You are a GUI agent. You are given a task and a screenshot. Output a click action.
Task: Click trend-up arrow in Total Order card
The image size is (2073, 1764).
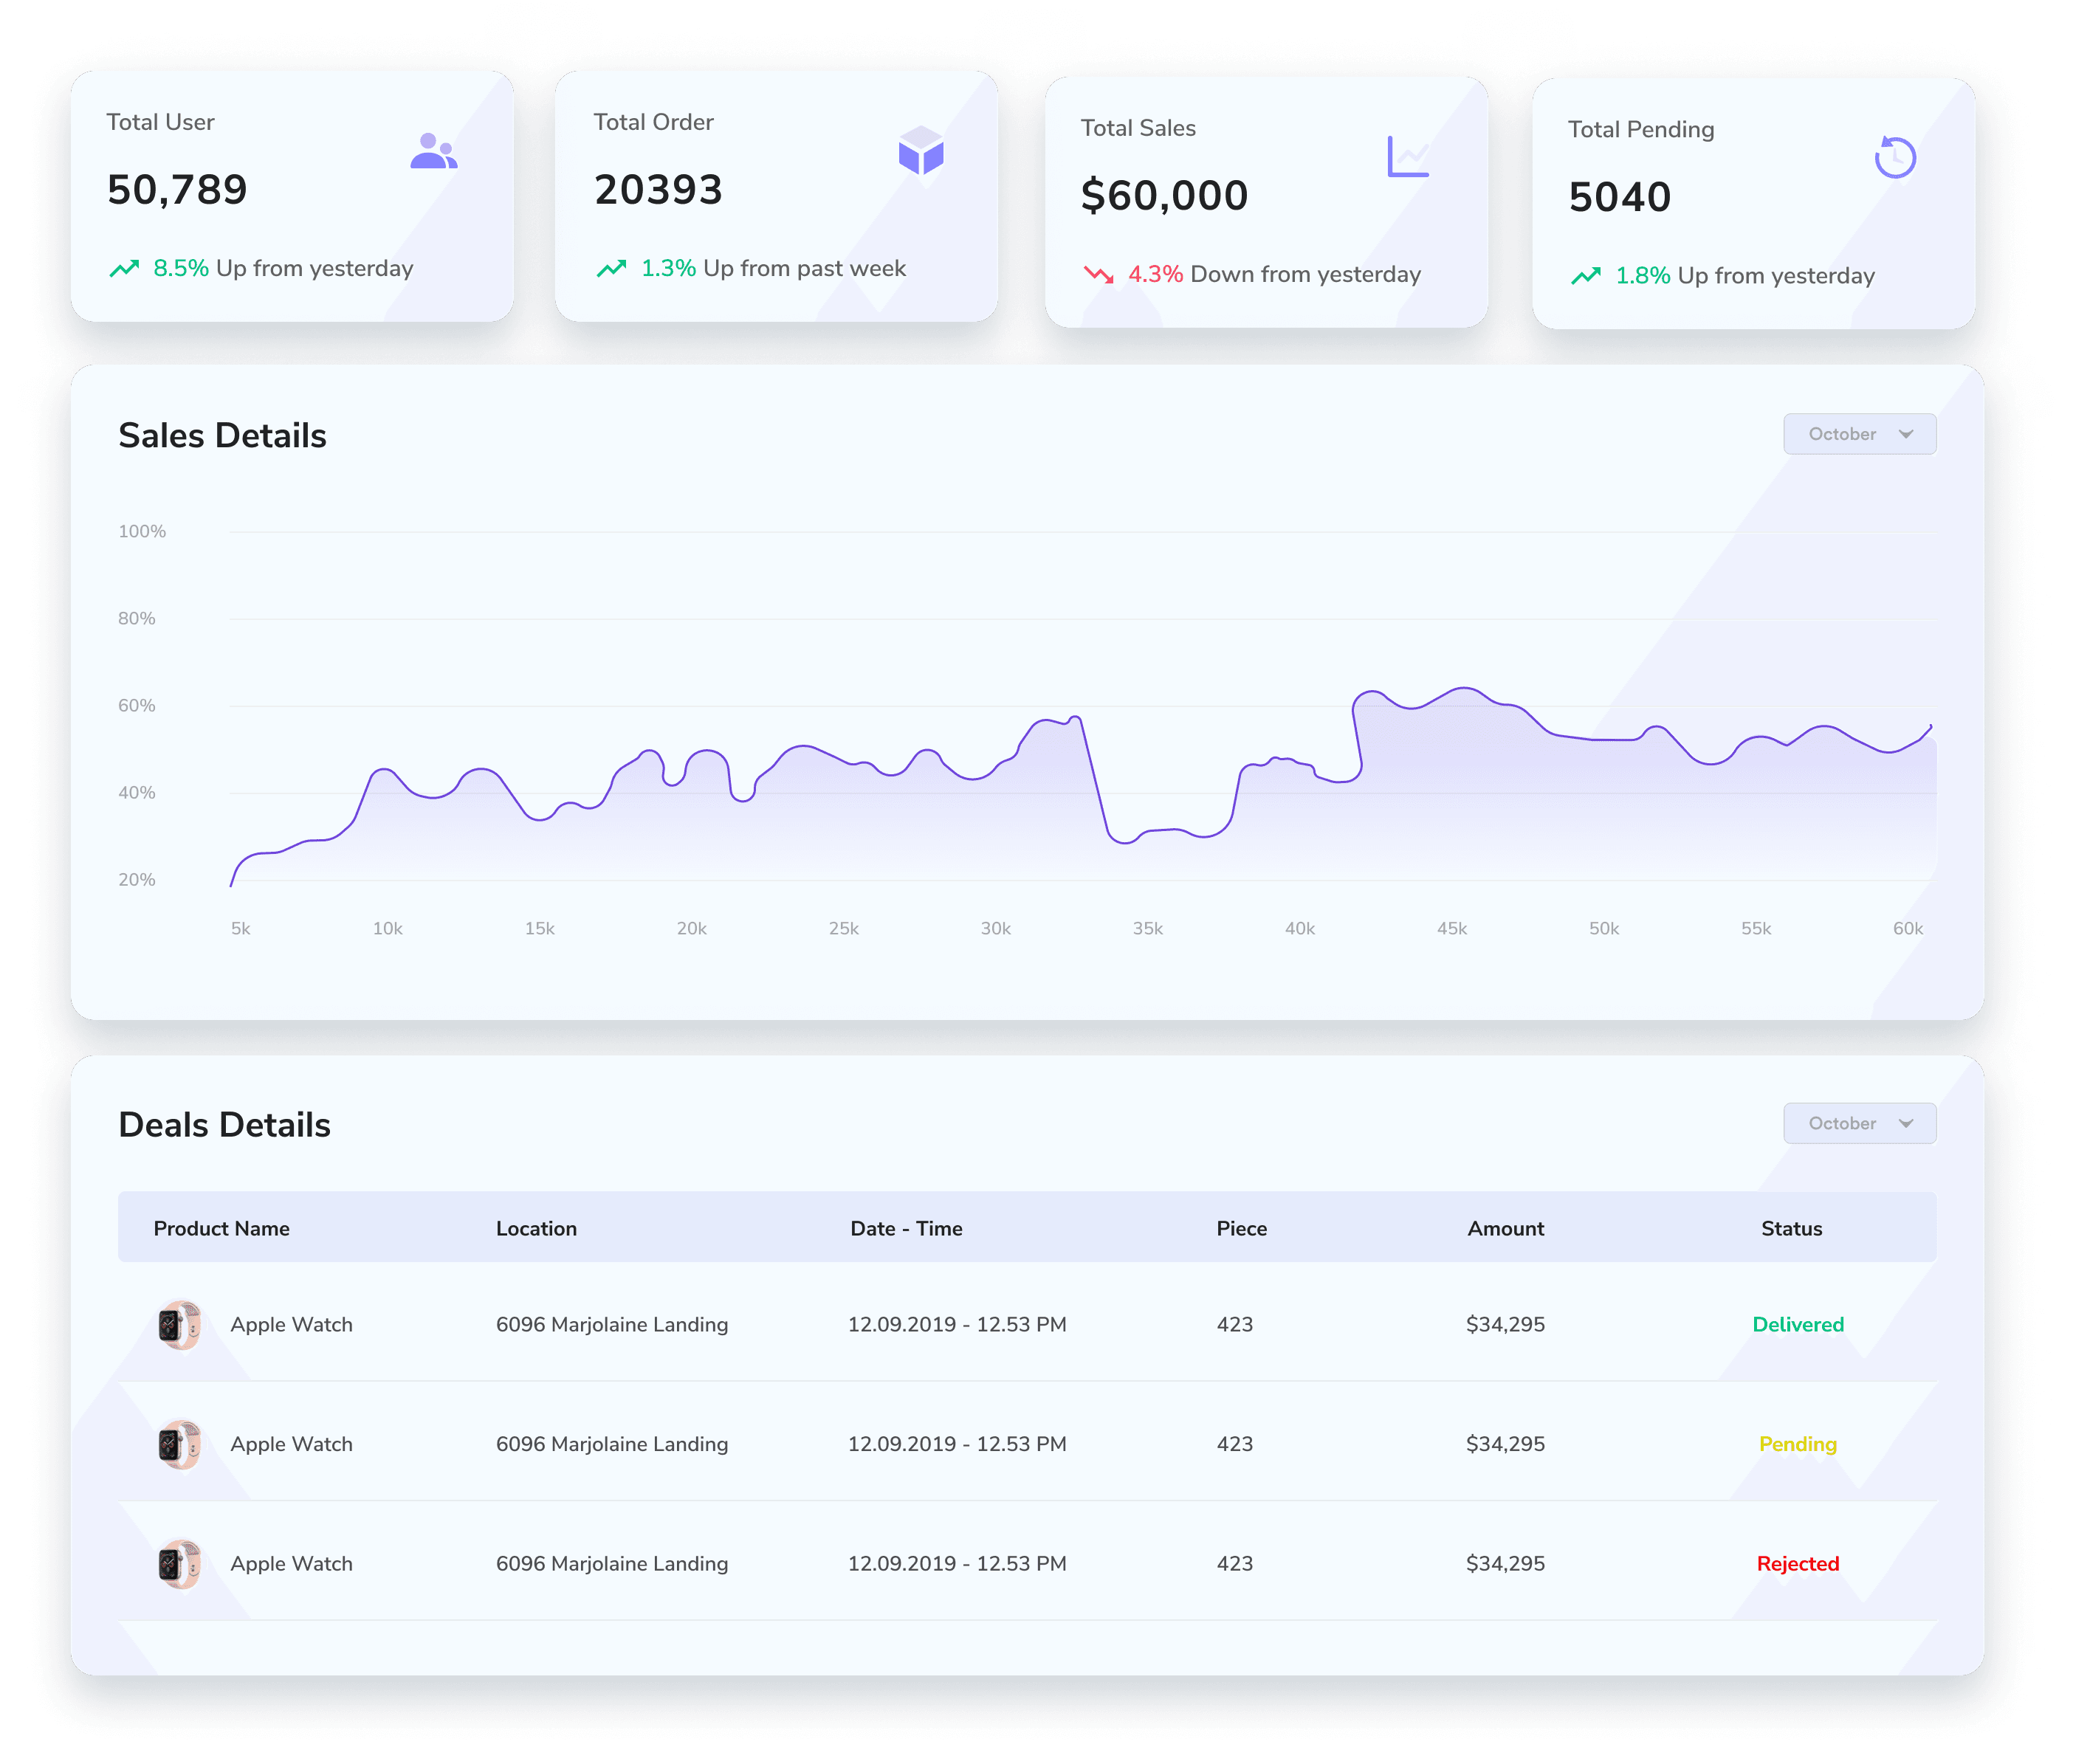[x=611, y=269]
